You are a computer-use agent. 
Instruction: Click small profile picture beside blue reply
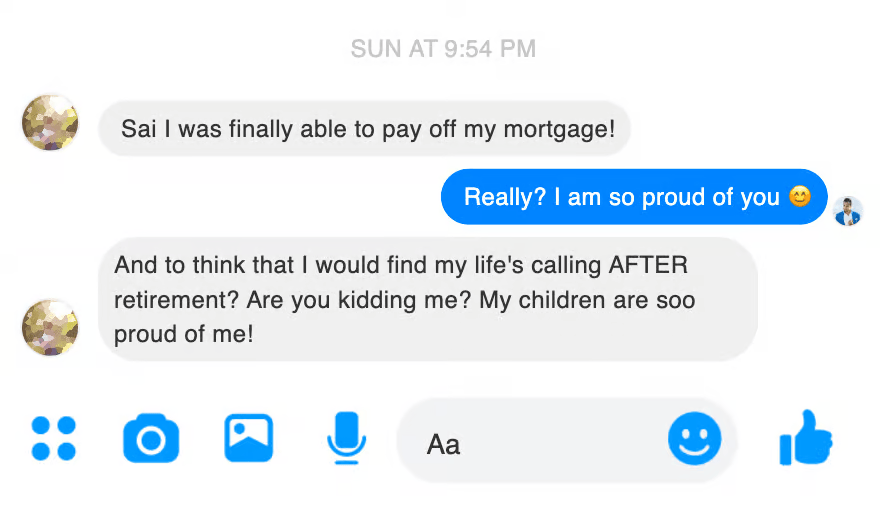848,211
